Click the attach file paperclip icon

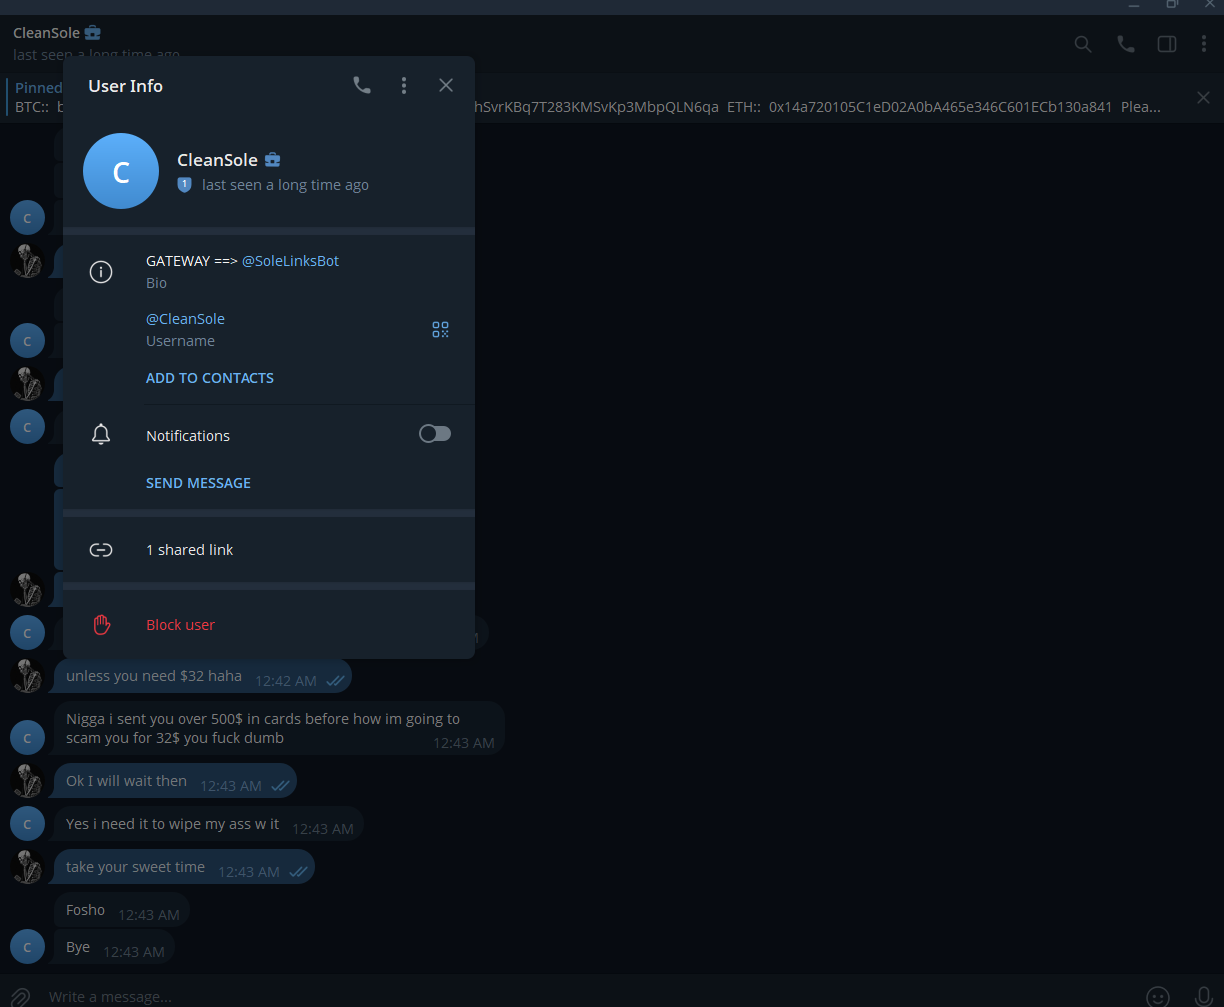pos(20,996)
